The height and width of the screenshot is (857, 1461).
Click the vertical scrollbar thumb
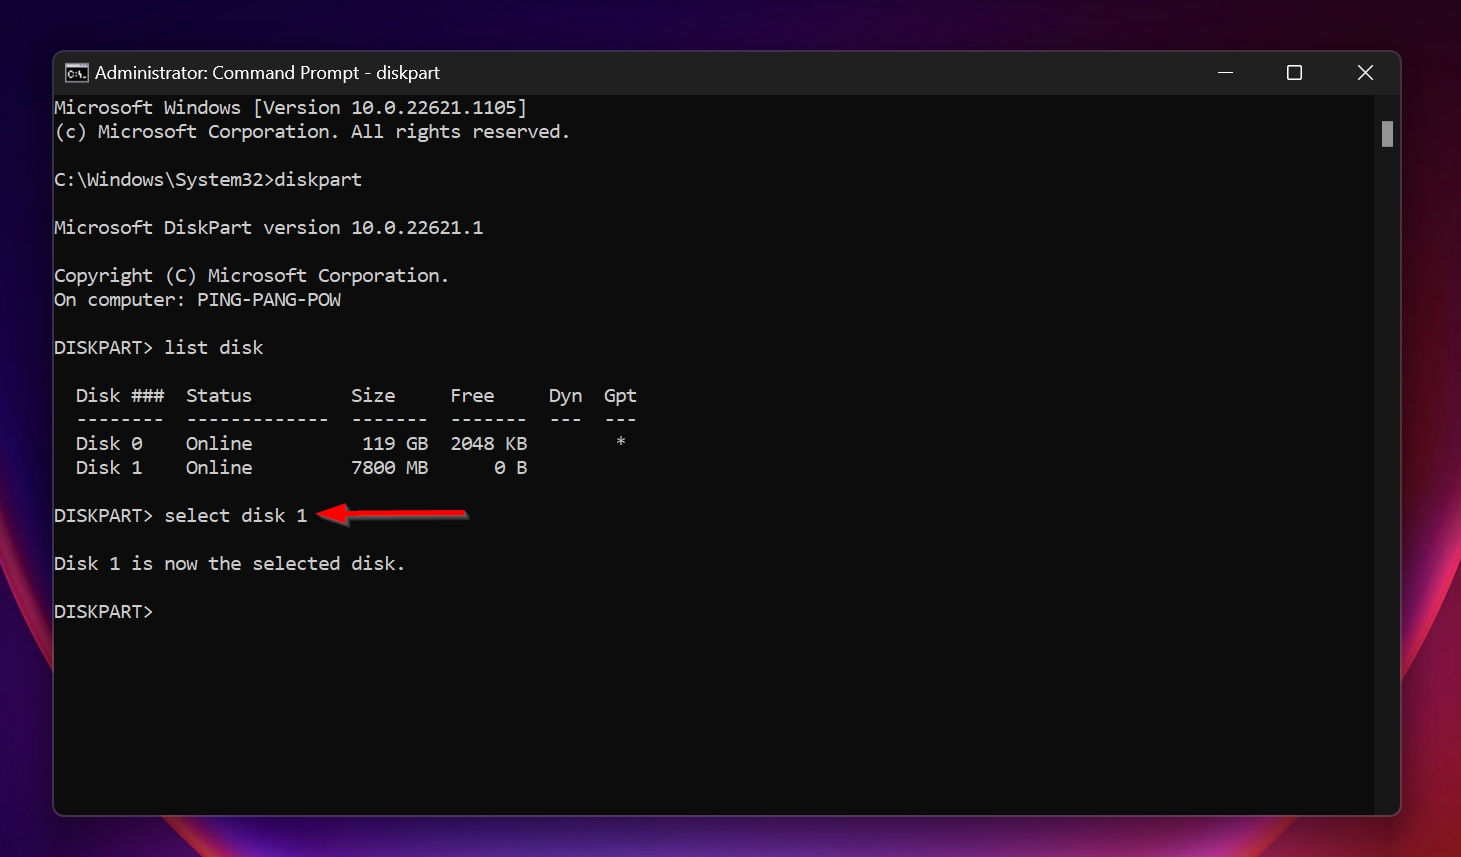(x=1387, y=133)
